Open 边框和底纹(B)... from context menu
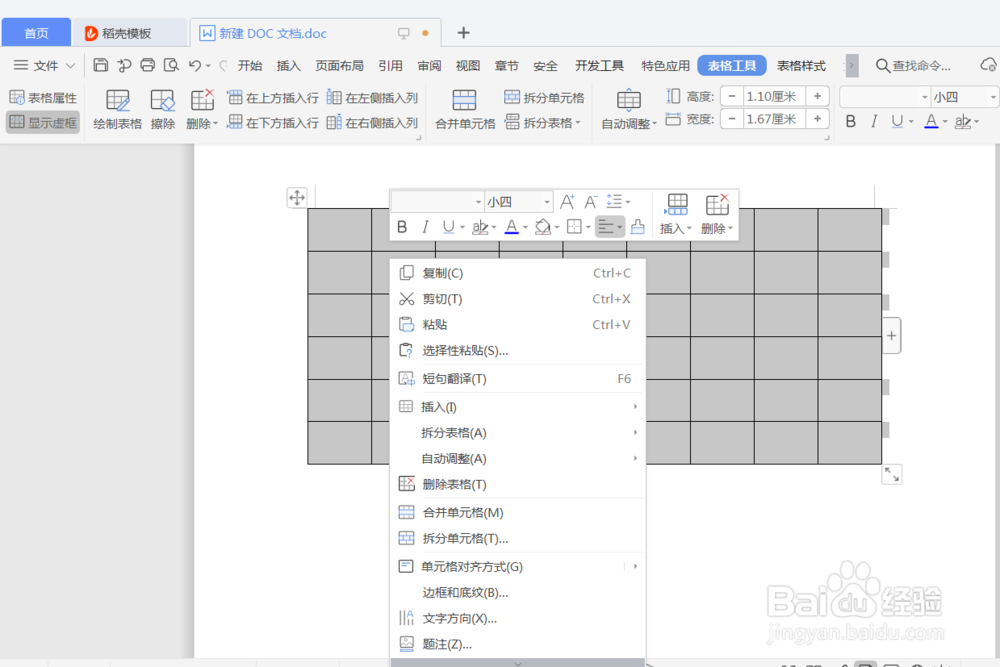The height and width of the screenshot is (667, 1000). point(517,593)
